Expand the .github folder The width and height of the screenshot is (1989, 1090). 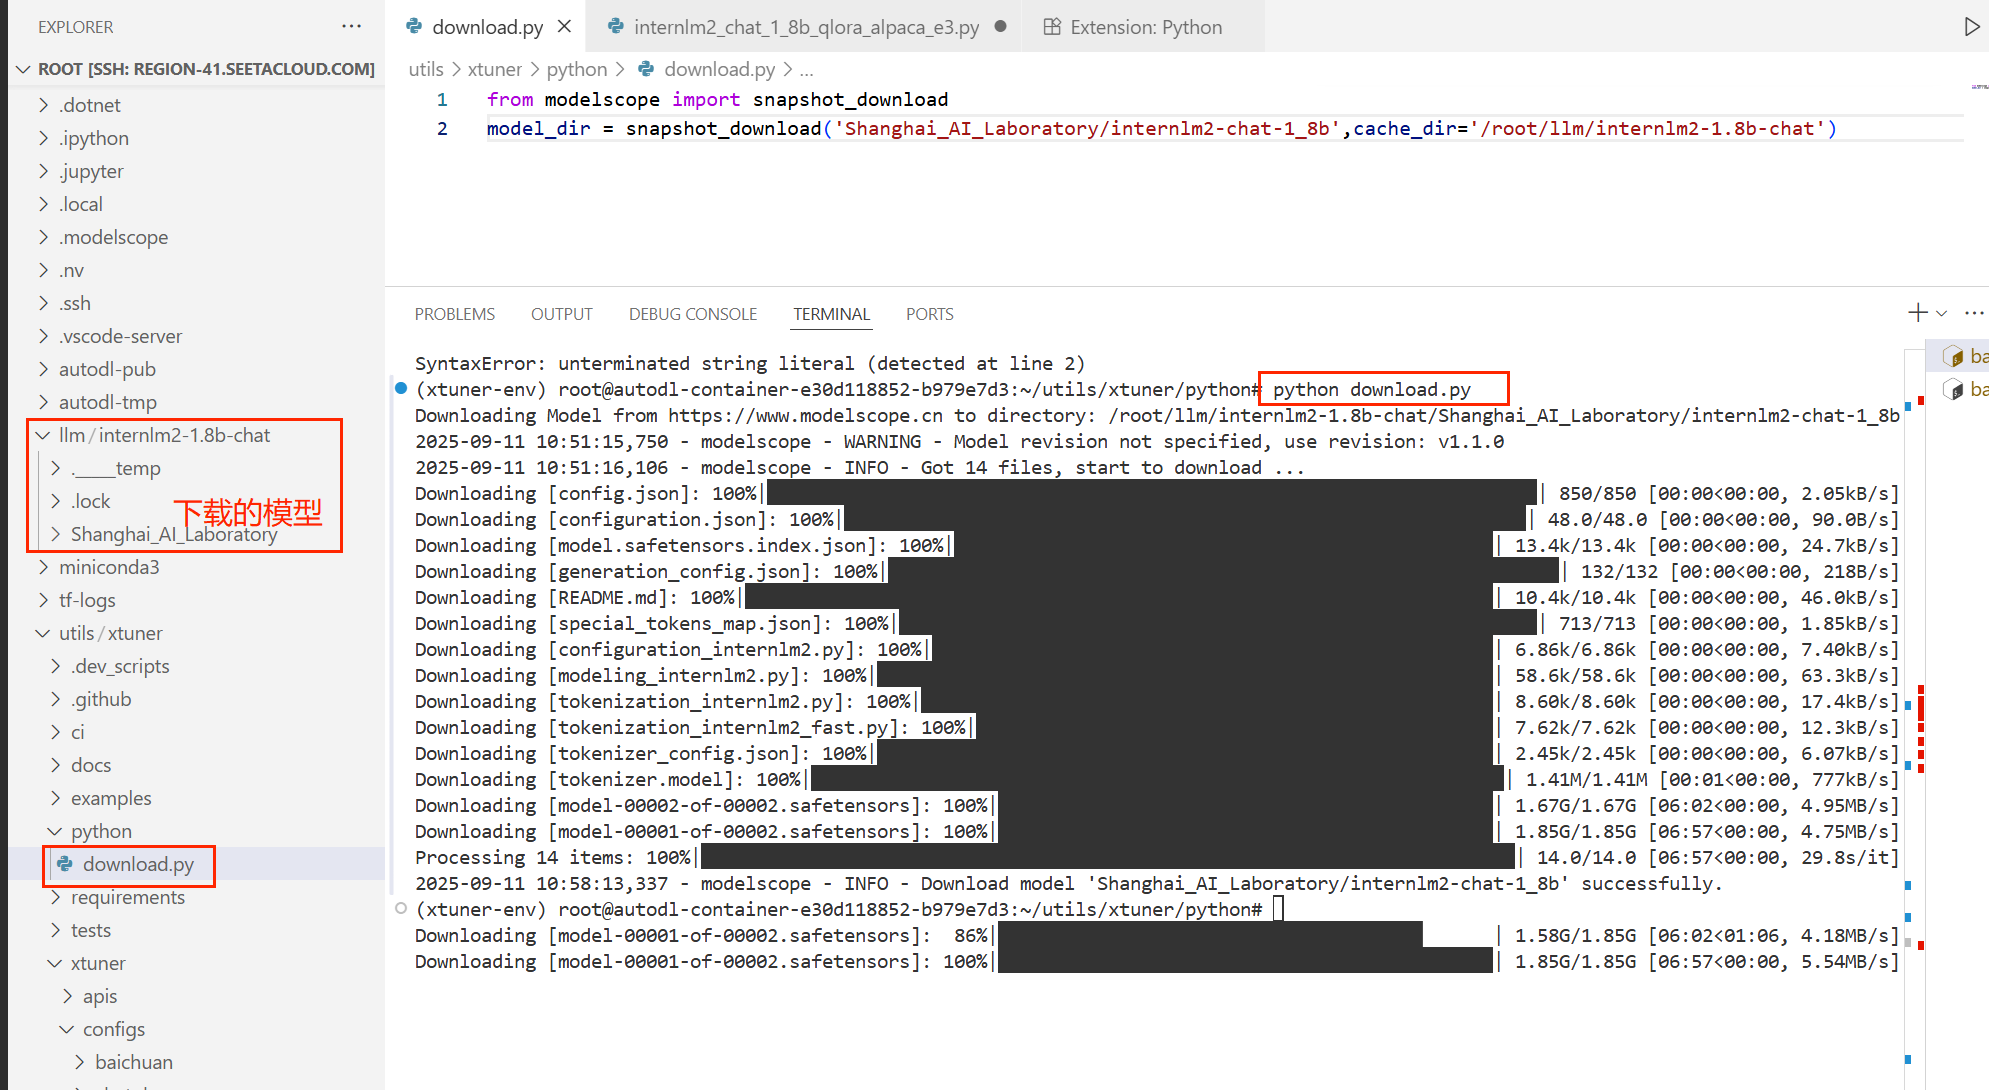click(x=196, y=699)
